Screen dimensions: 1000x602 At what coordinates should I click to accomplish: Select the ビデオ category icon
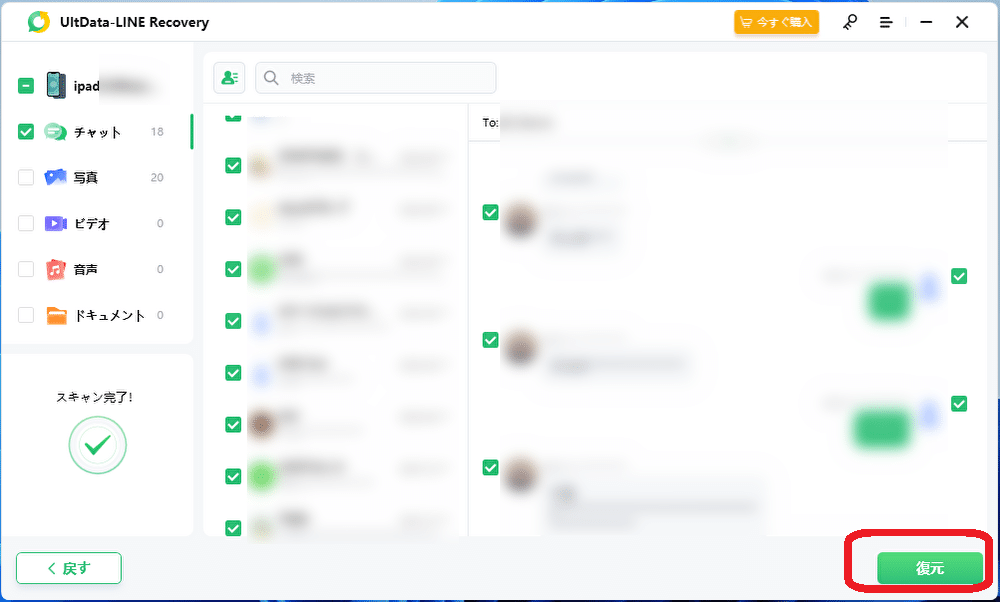(55, 223)
